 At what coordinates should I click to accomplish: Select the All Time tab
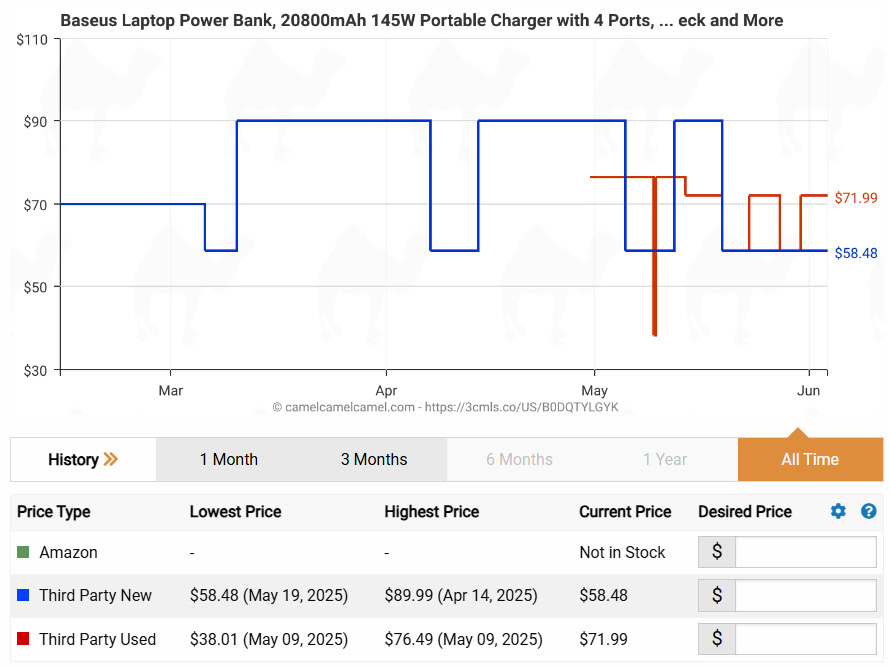click(x=810, y=460)
